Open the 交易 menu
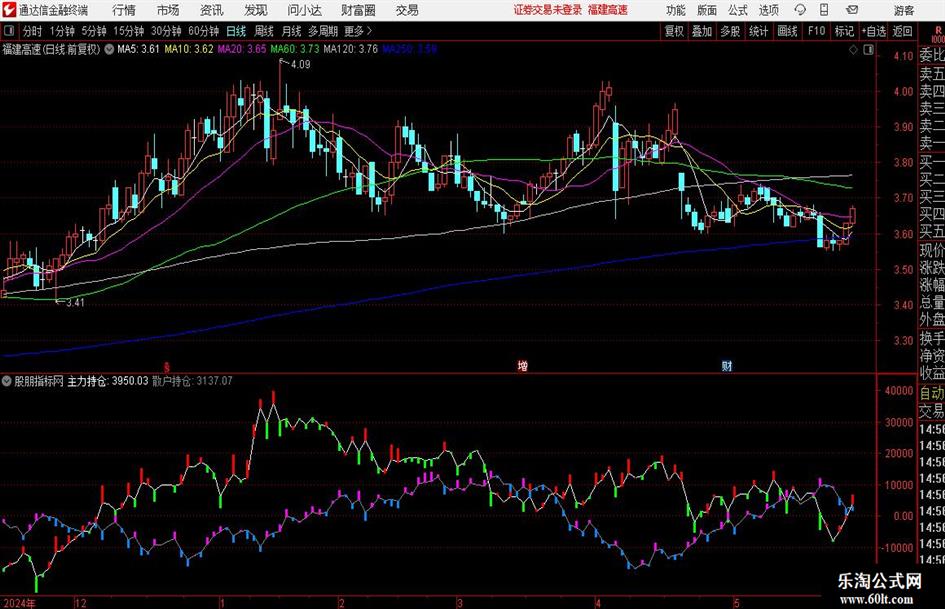945x609 pixels. pyautogui.click(x=407, y=10)
